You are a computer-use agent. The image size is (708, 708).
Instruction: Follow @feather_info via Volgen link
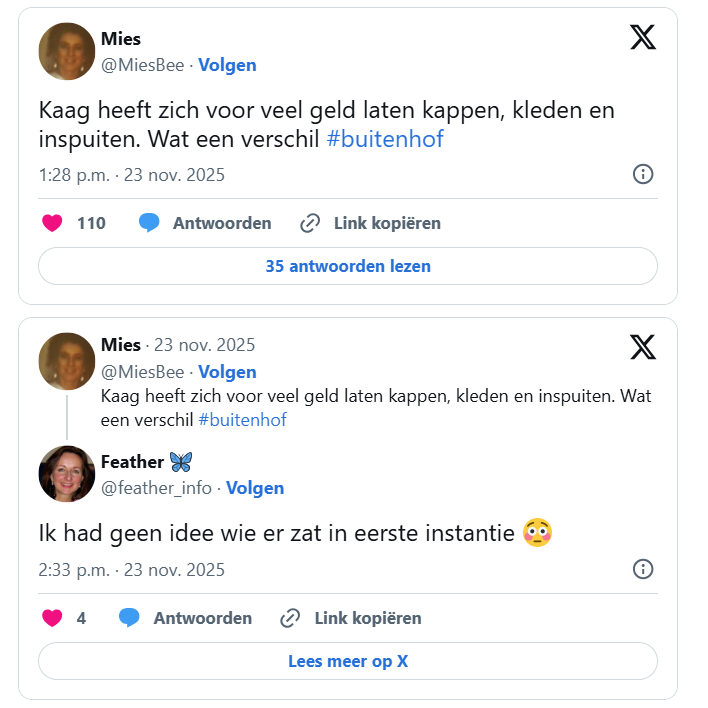click(255, 488)
